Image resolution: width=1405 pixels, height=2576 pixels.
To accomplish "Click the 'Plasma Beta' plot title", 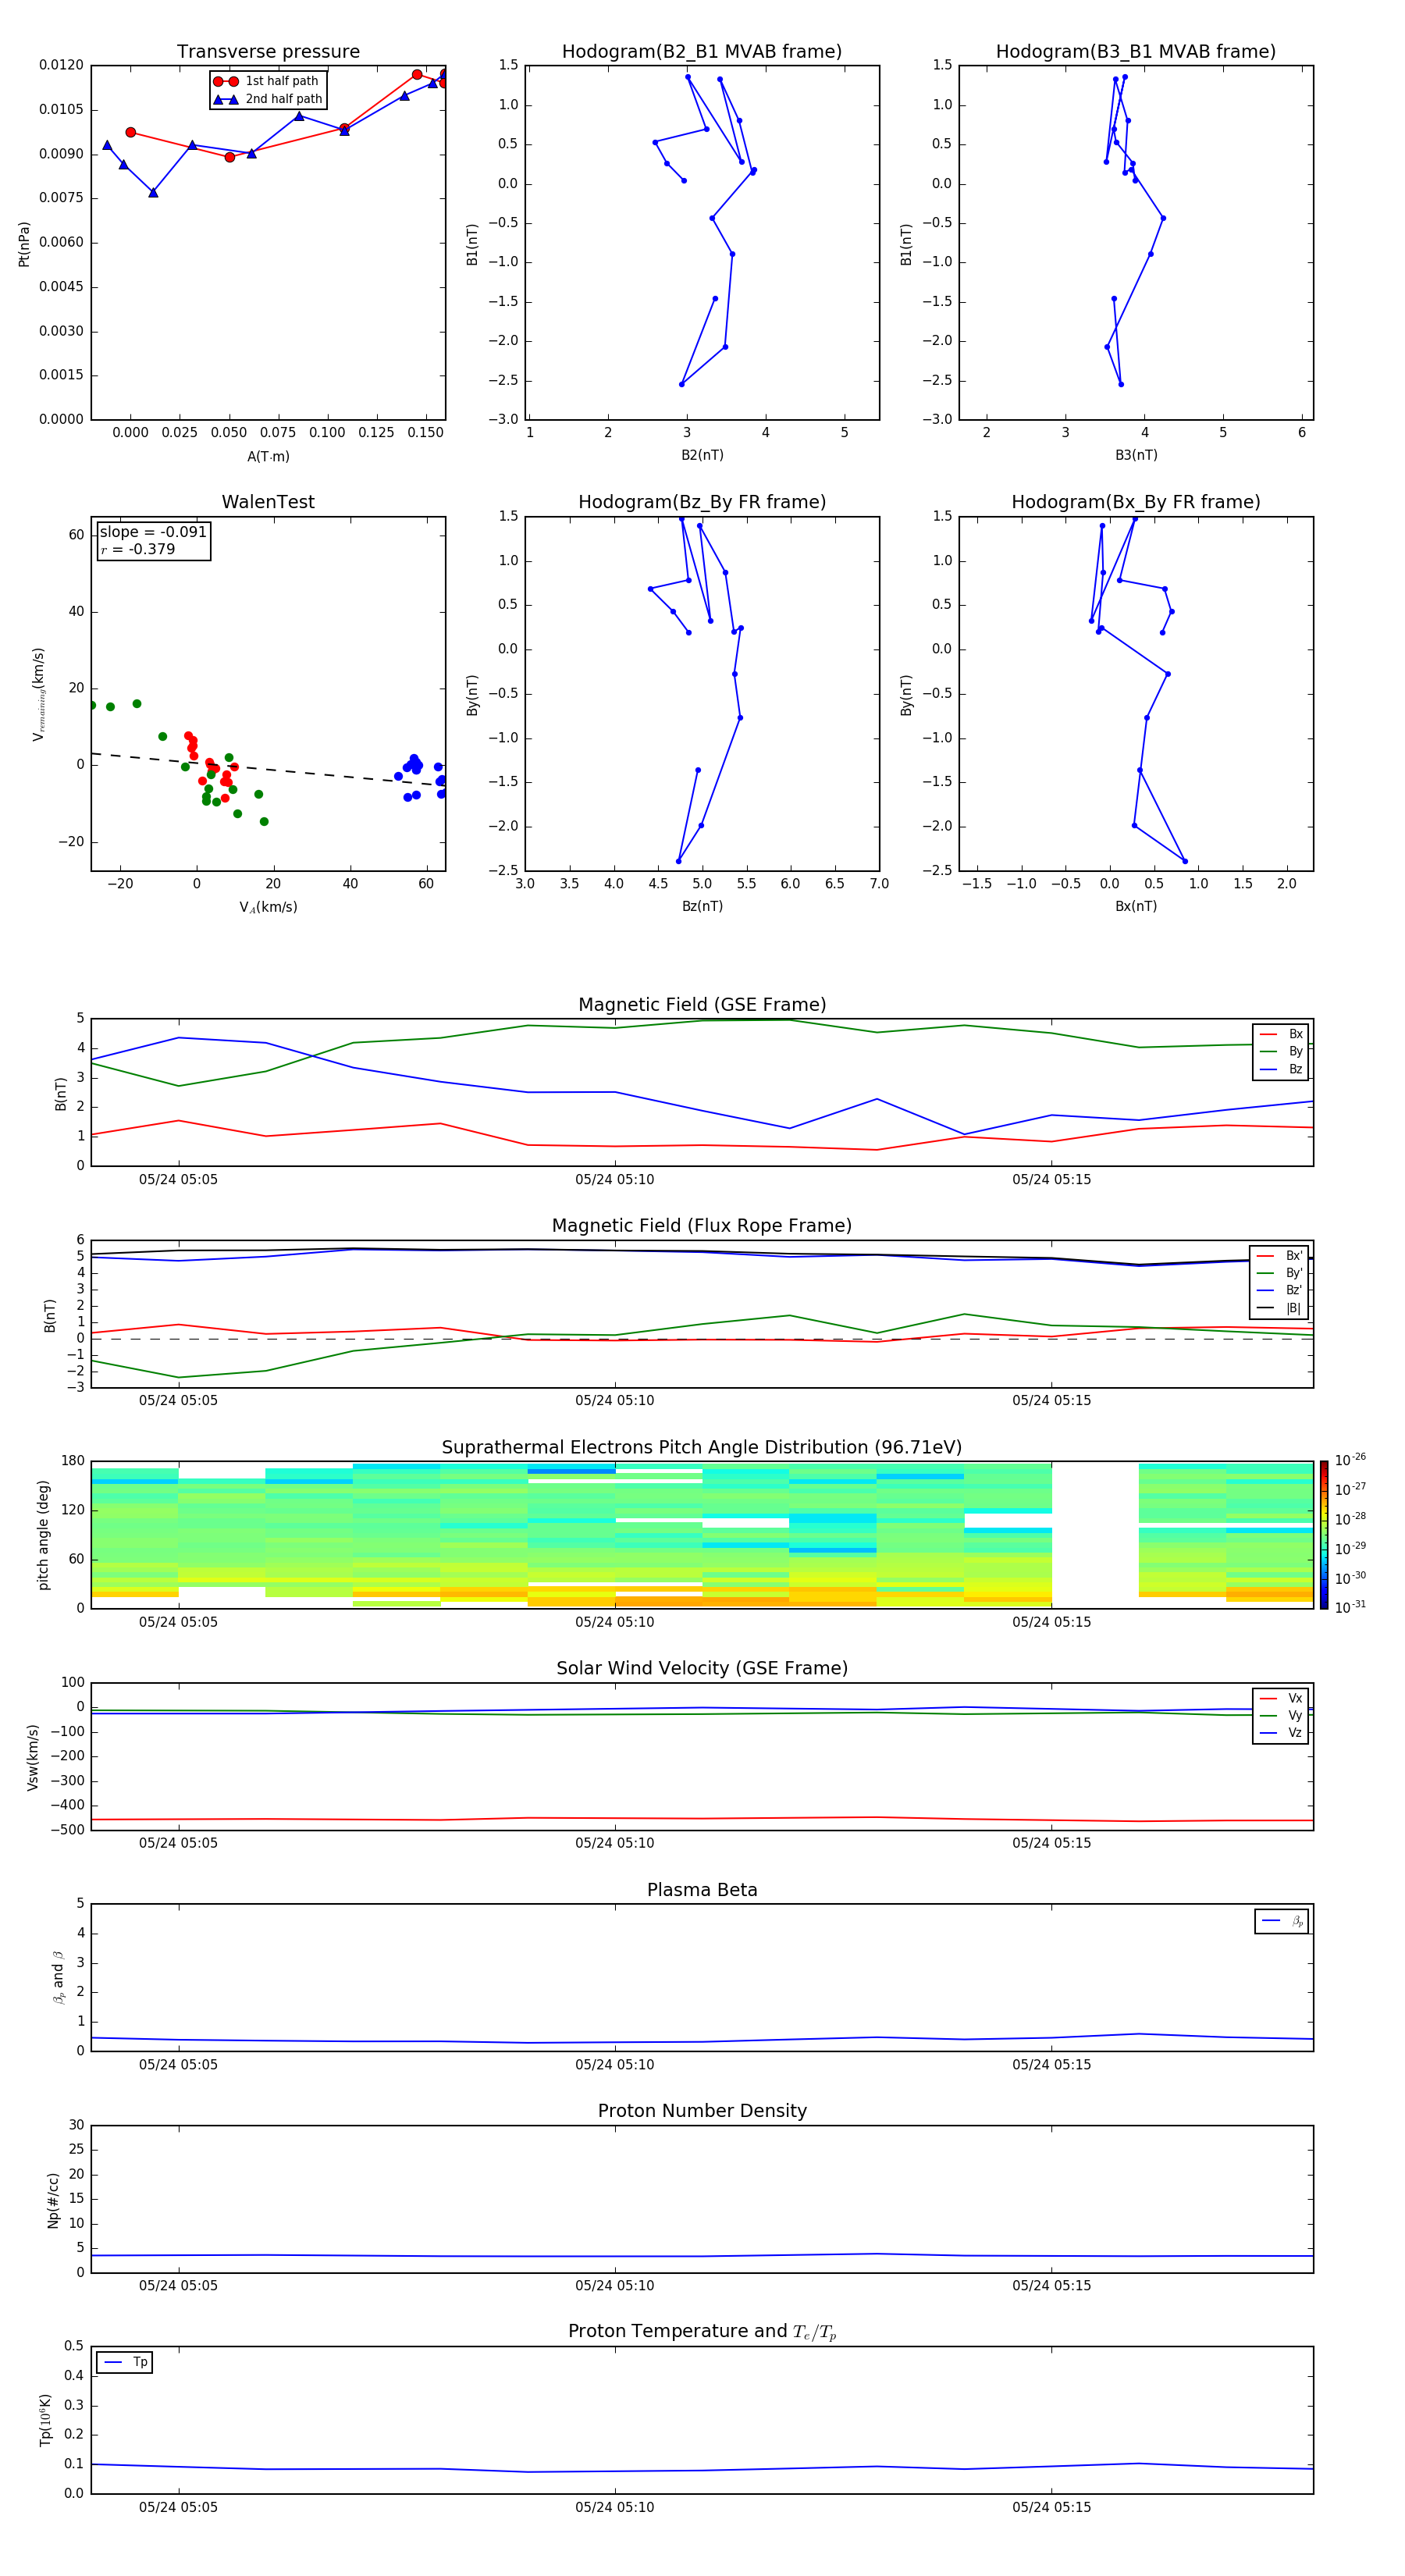I will (x=702, y=1890).
